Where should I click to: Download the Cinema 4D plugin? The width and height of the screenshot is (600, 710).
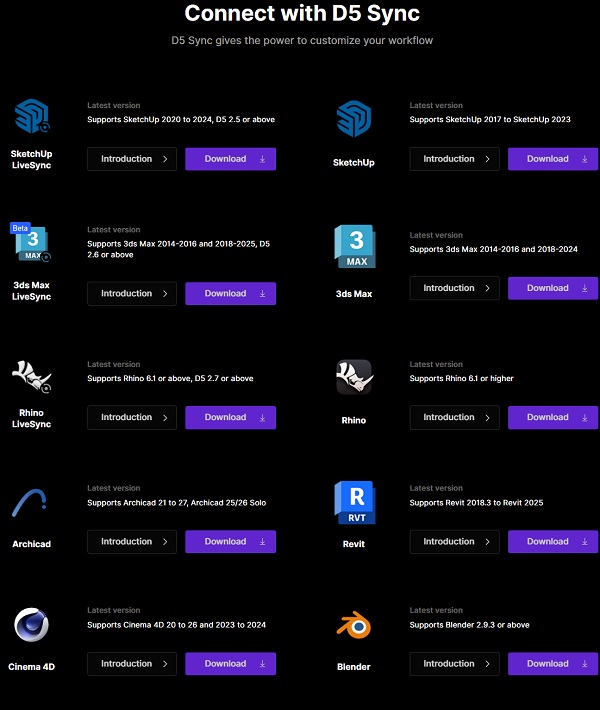coord(230,664)
